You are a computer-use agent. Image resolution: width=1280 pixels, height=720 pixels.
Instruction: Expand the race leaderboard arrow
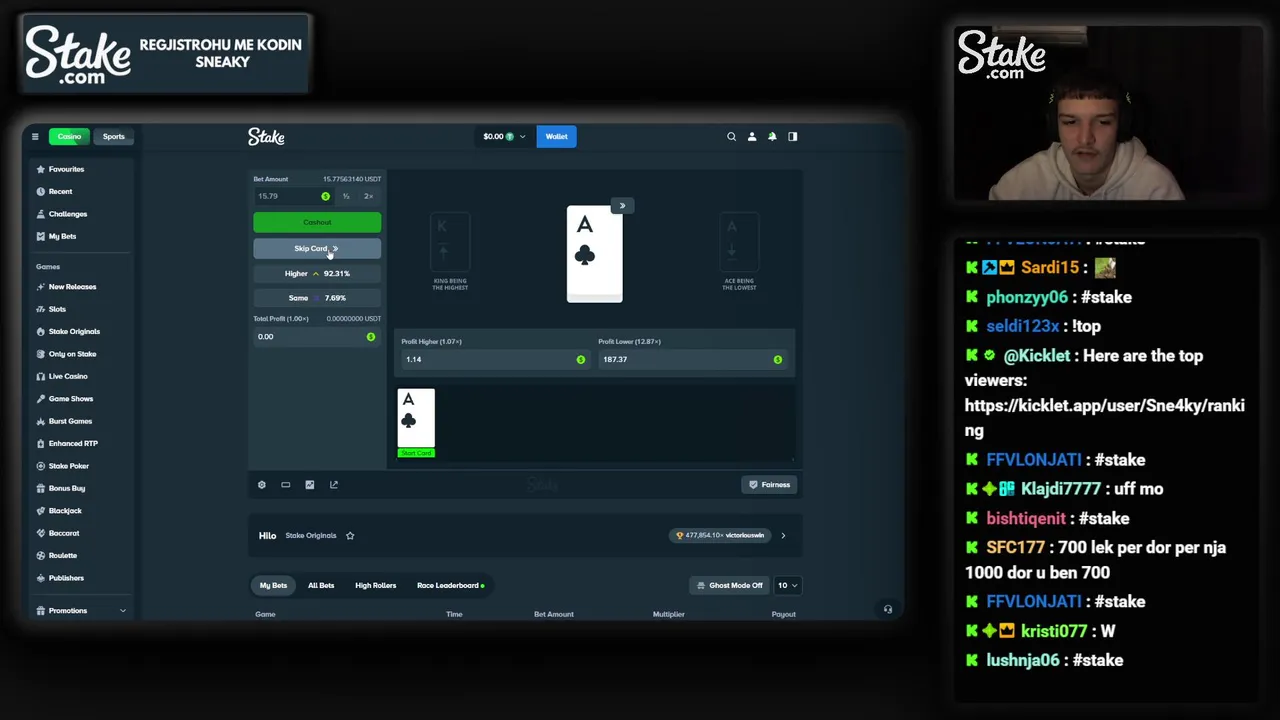pyautogui.click(x=783, y=536)
